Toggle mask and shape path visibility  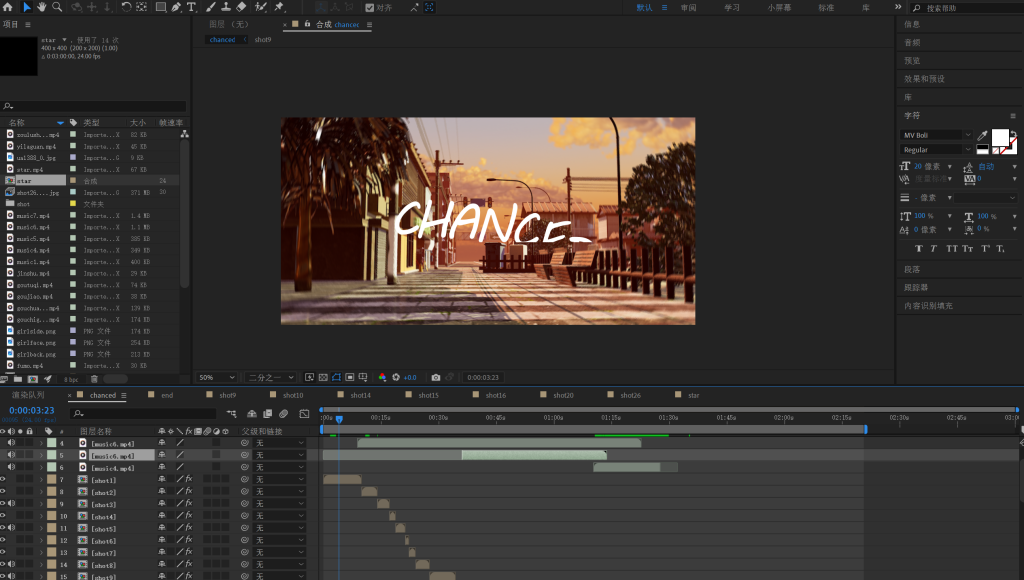(336, 378)
